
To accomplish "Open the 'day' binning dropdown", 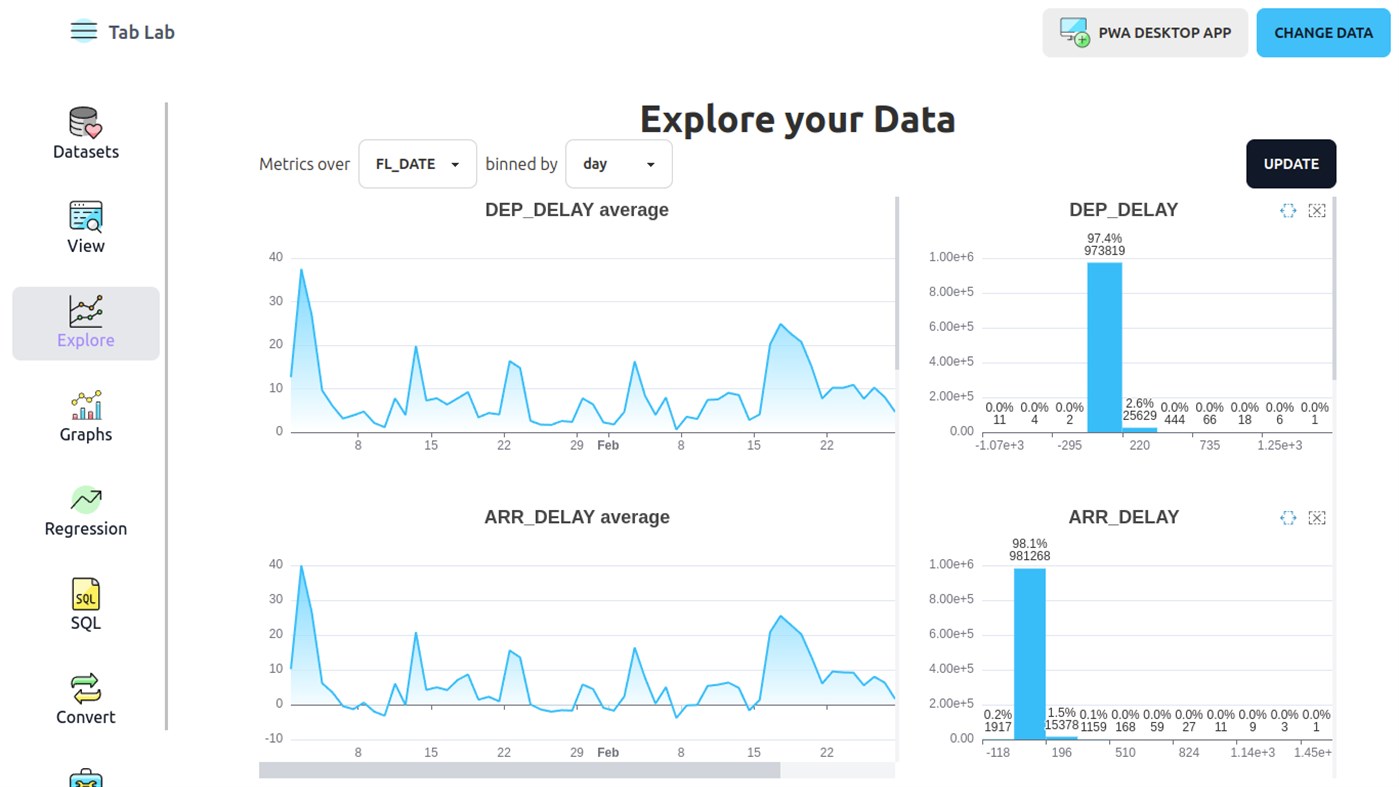I will click(x=619, y=164).
